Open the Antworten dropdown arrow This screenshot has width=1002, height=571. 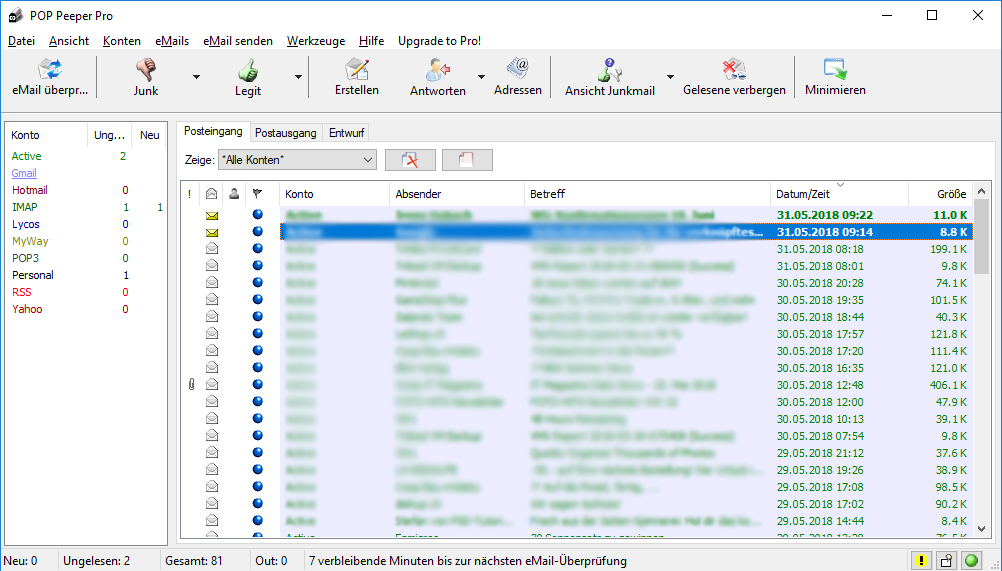click(x=481, y=77)
